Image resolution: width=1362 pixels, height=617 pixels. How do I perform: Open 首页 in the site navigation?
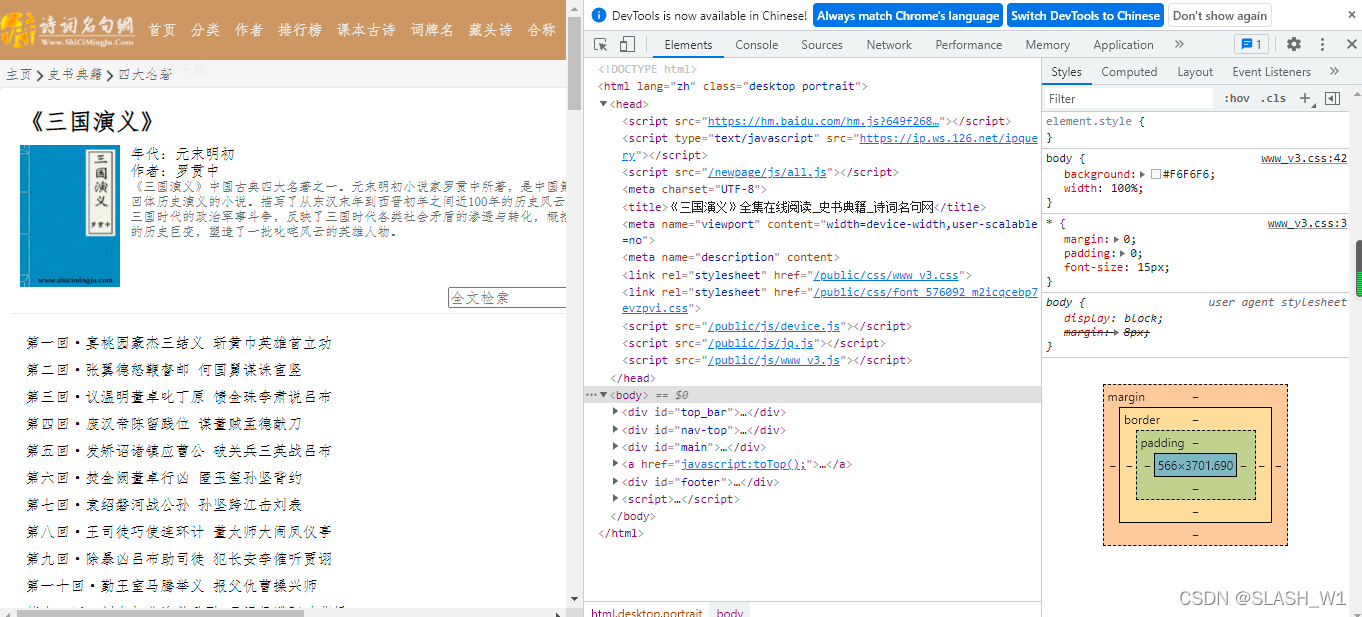[x=162, y=30]
